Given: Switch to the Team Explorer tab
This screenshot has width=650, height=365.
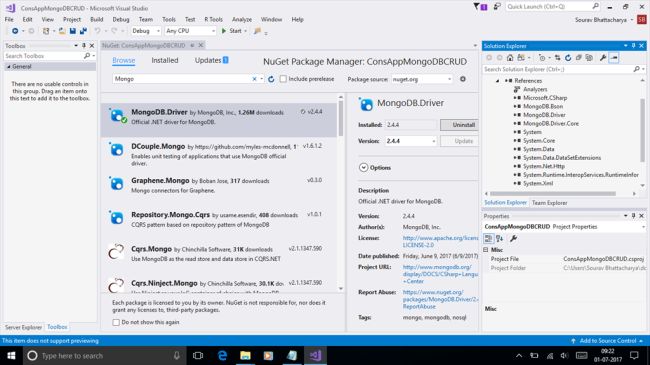Looking at the screenshot, I should (550, 203).
